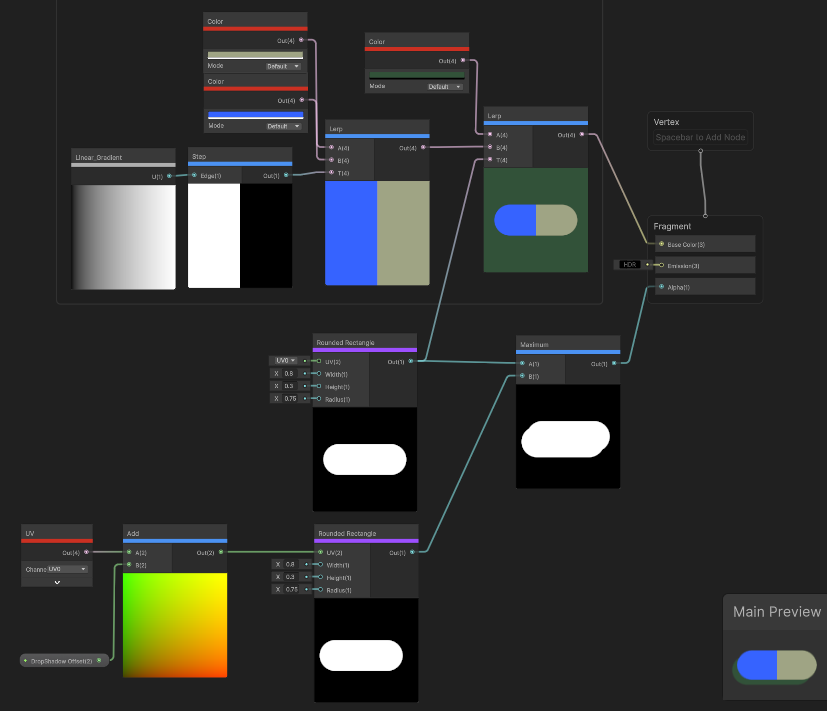Open the dark green color swatch in Color node
The width and height of the screenshot is (827, 711).
pyautogui.click(x=417, y=75)
